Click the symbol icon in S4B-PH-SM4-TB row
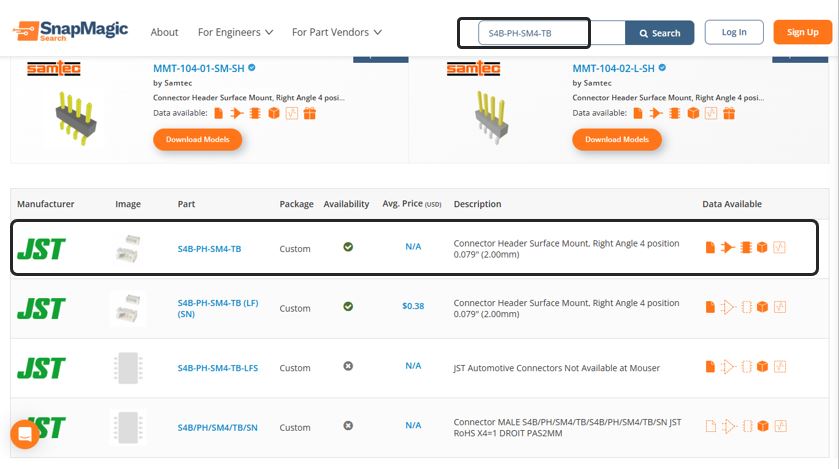Image resolution: width=839 pixels, height=469 pixels. tap(727, 248)
